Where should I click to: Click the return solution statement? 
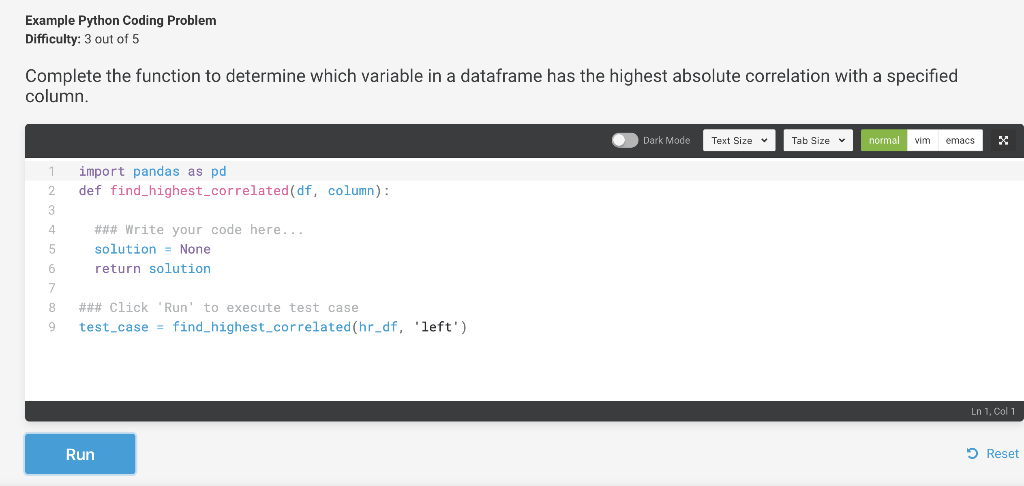click(x=152, y=268)
